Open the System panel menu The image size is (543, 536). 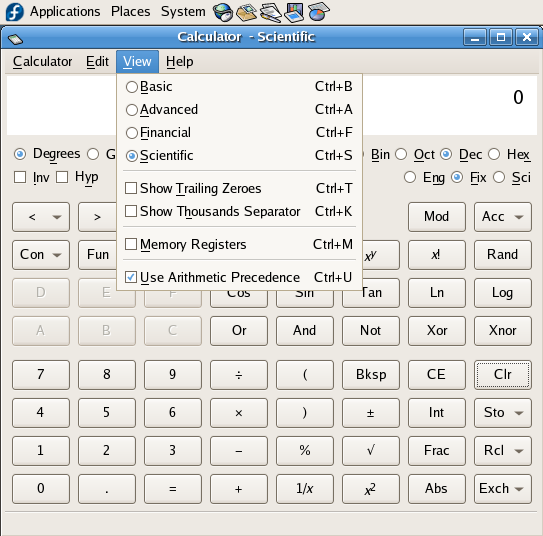[183, 11]
